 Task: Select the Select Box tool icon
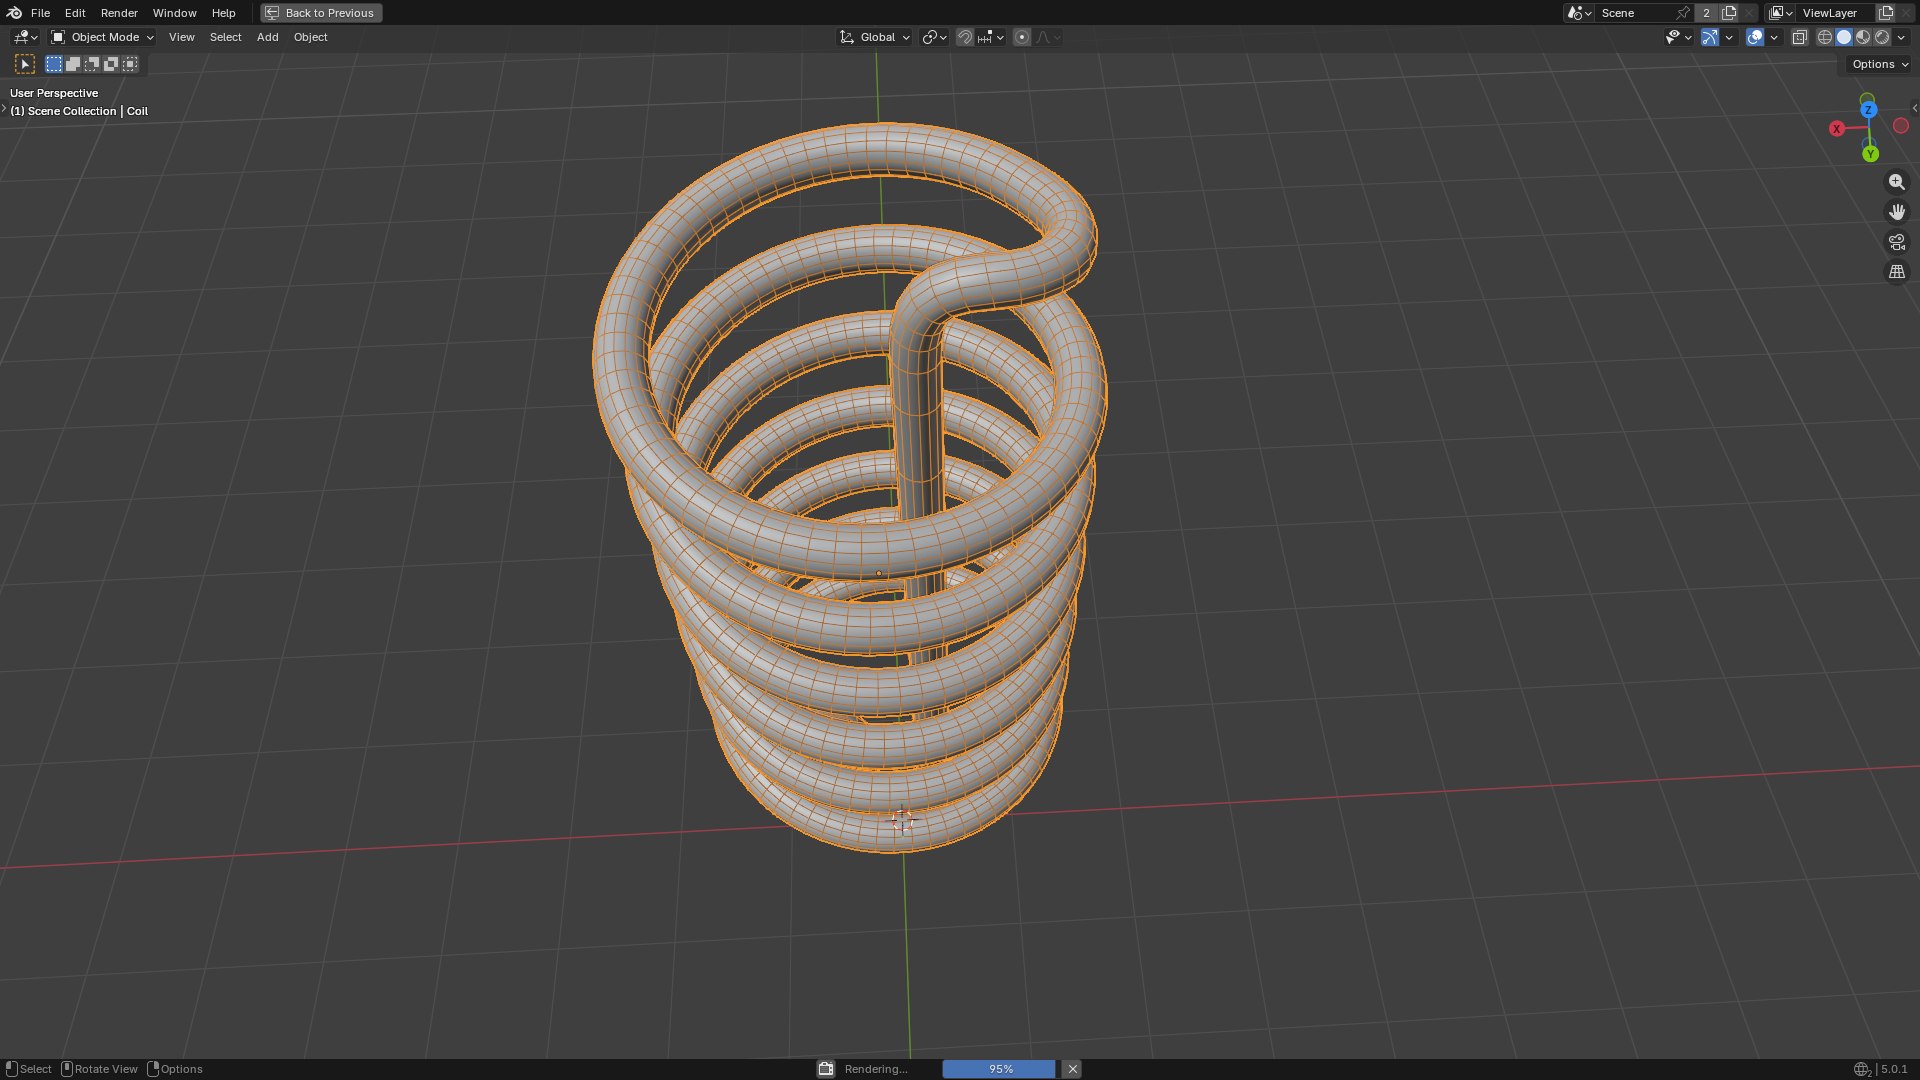tap(25, 64)
